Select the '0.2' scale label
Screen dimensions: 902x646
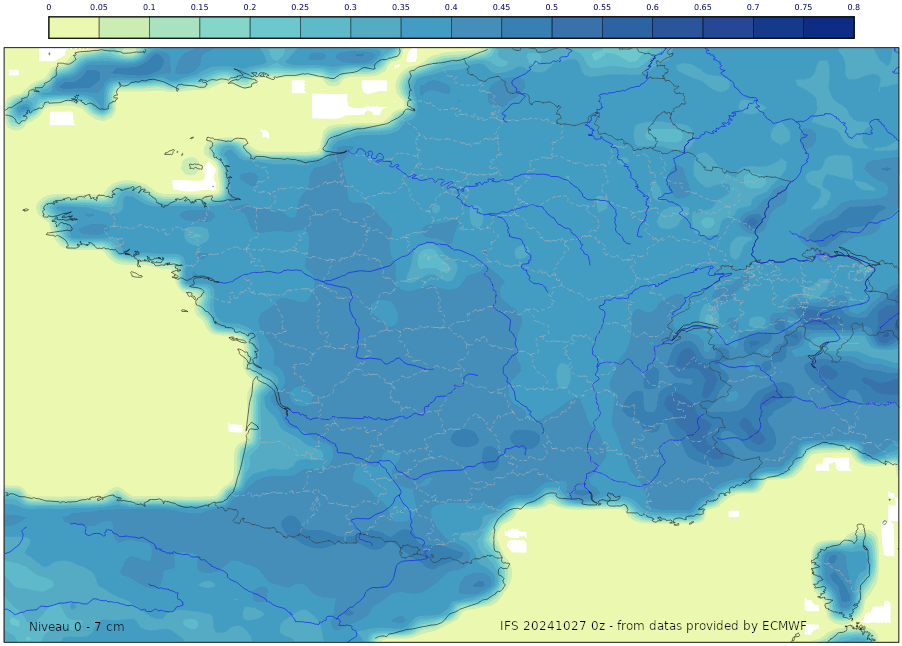(250, 7)
